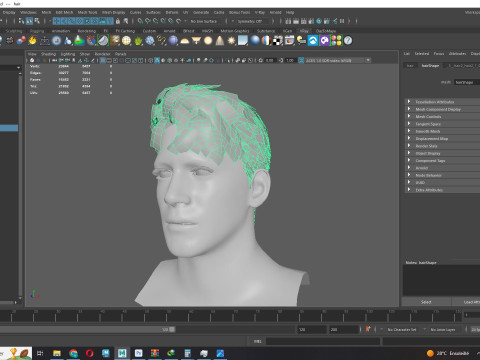The height and width of the screenshot is (360, 480).
Task: Open the viewport colorspace dropdown
Action: [x=339, y=60]
